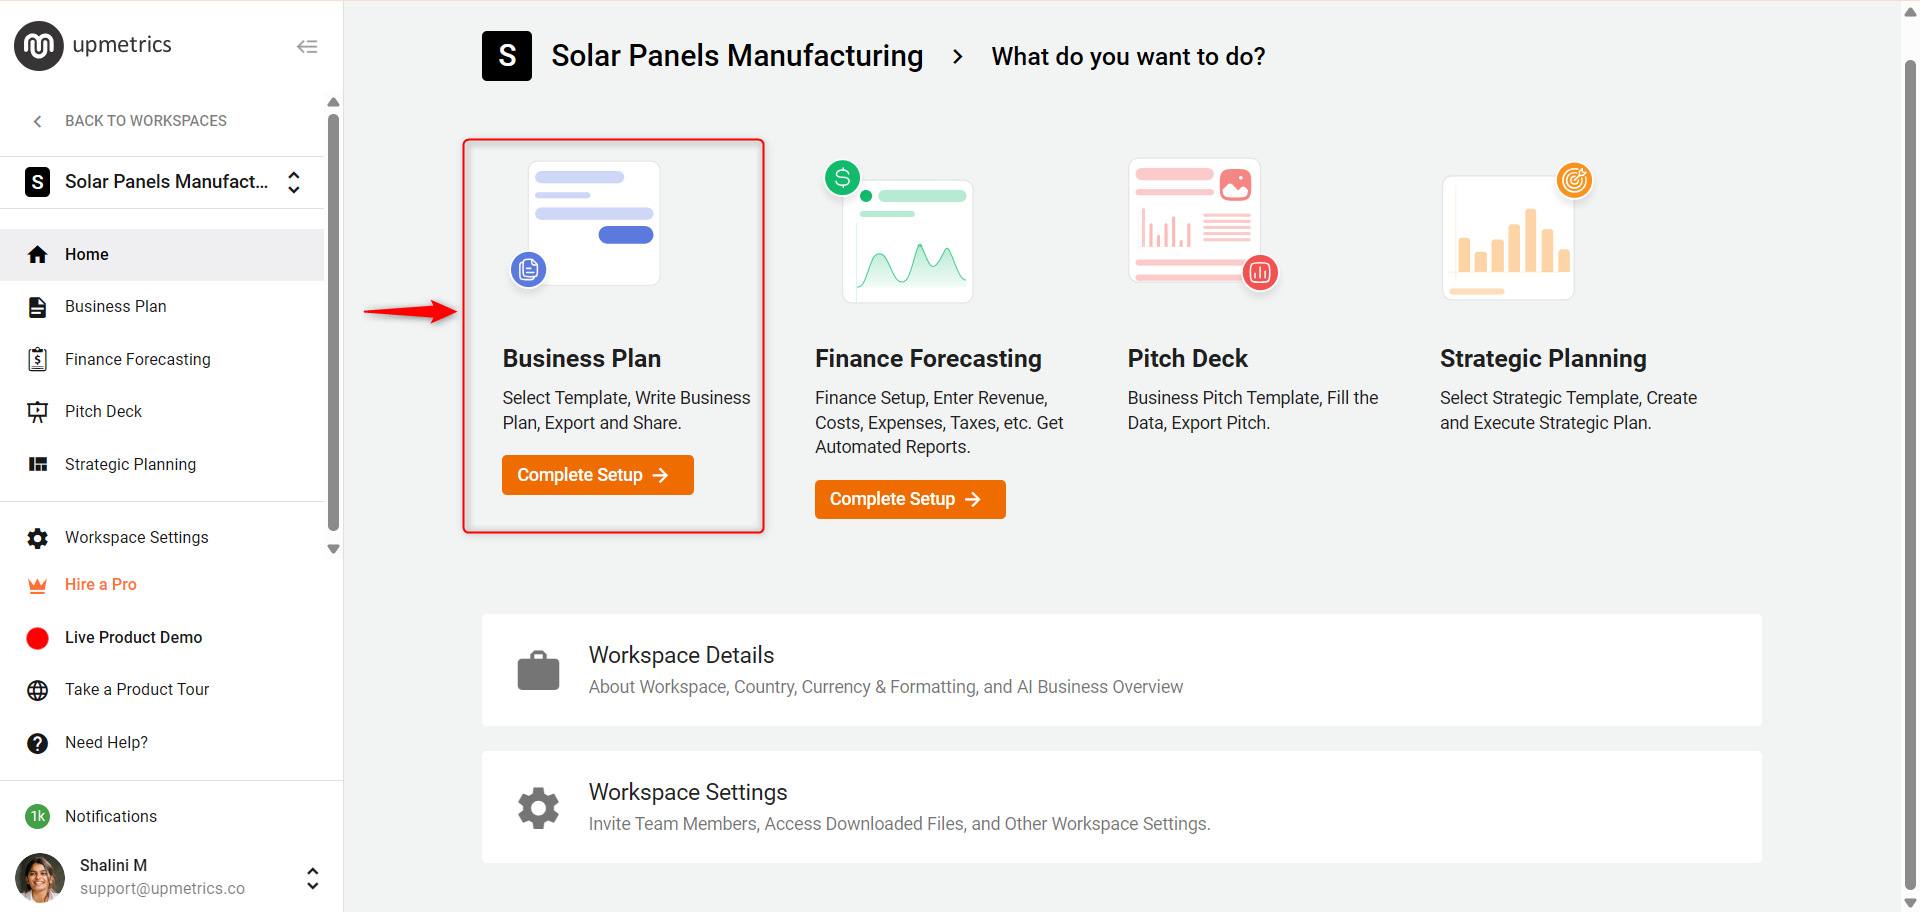Image resolution: width=1920 pixels, height=912 pixels.
Task: Click the Pitch Deck presentation icon
Action: point(38,412)
